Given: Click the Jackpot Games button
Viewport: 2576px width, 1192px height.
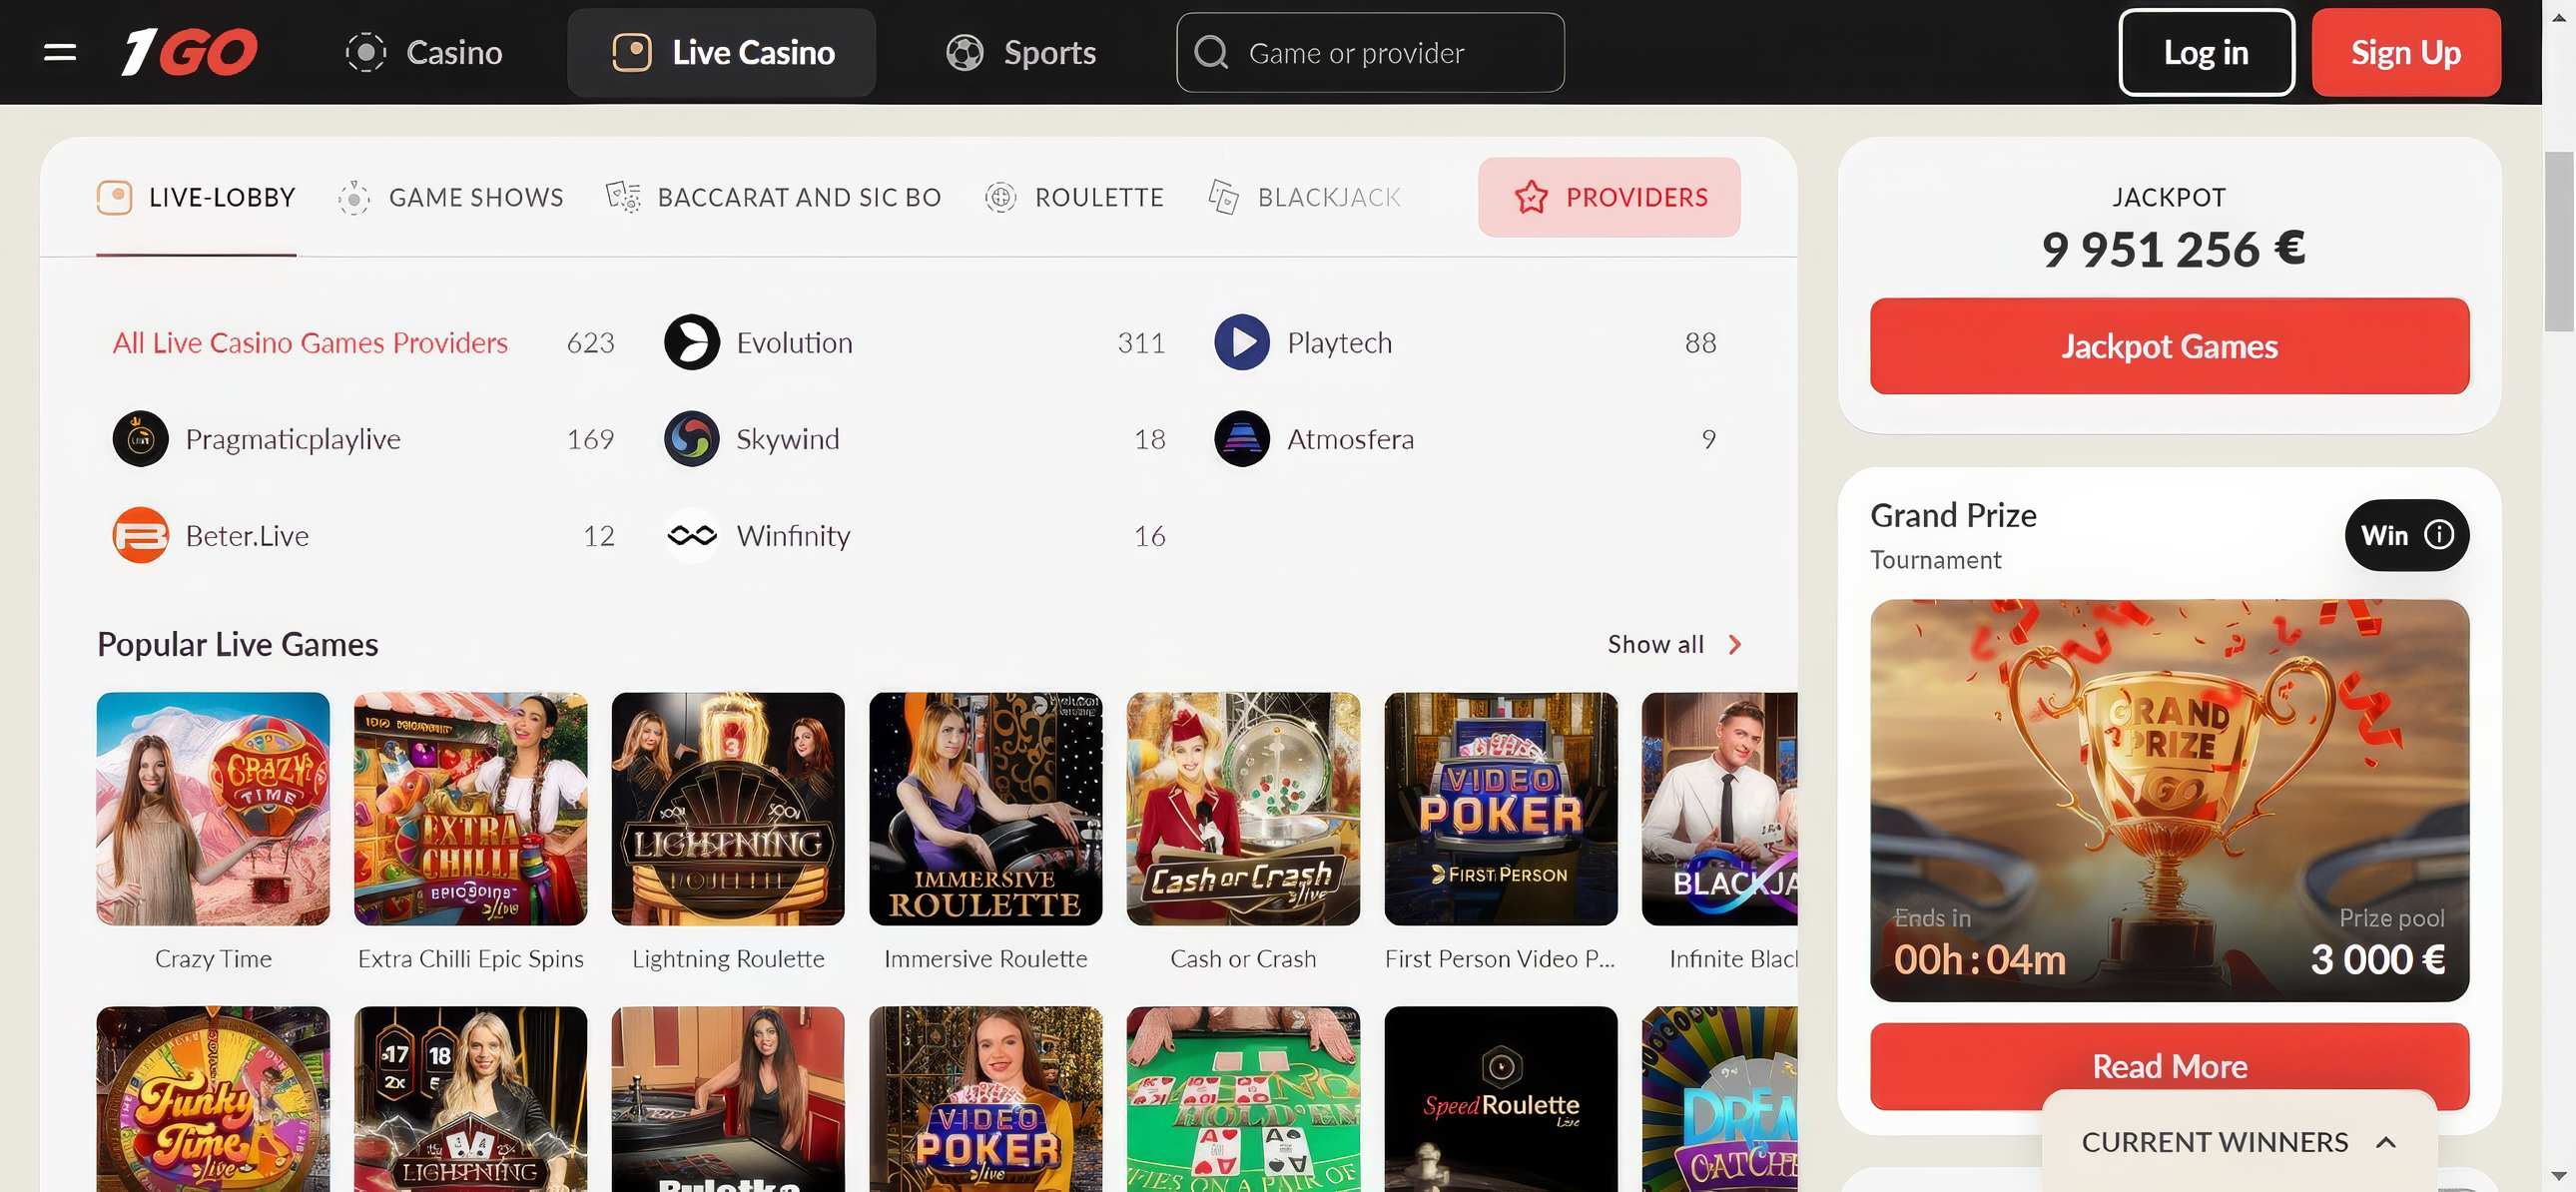Looking at the screenshot, I should 2168,346.
